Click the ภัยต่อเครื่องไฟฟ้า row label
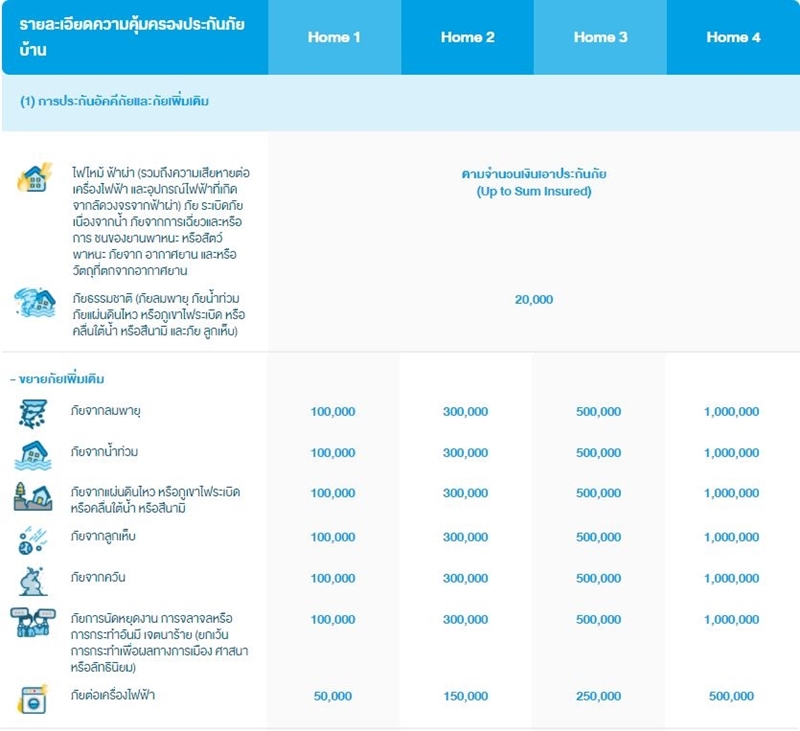The width and height of the screenshot is (800, 731). pyautogui.click(x=113, y=695)
